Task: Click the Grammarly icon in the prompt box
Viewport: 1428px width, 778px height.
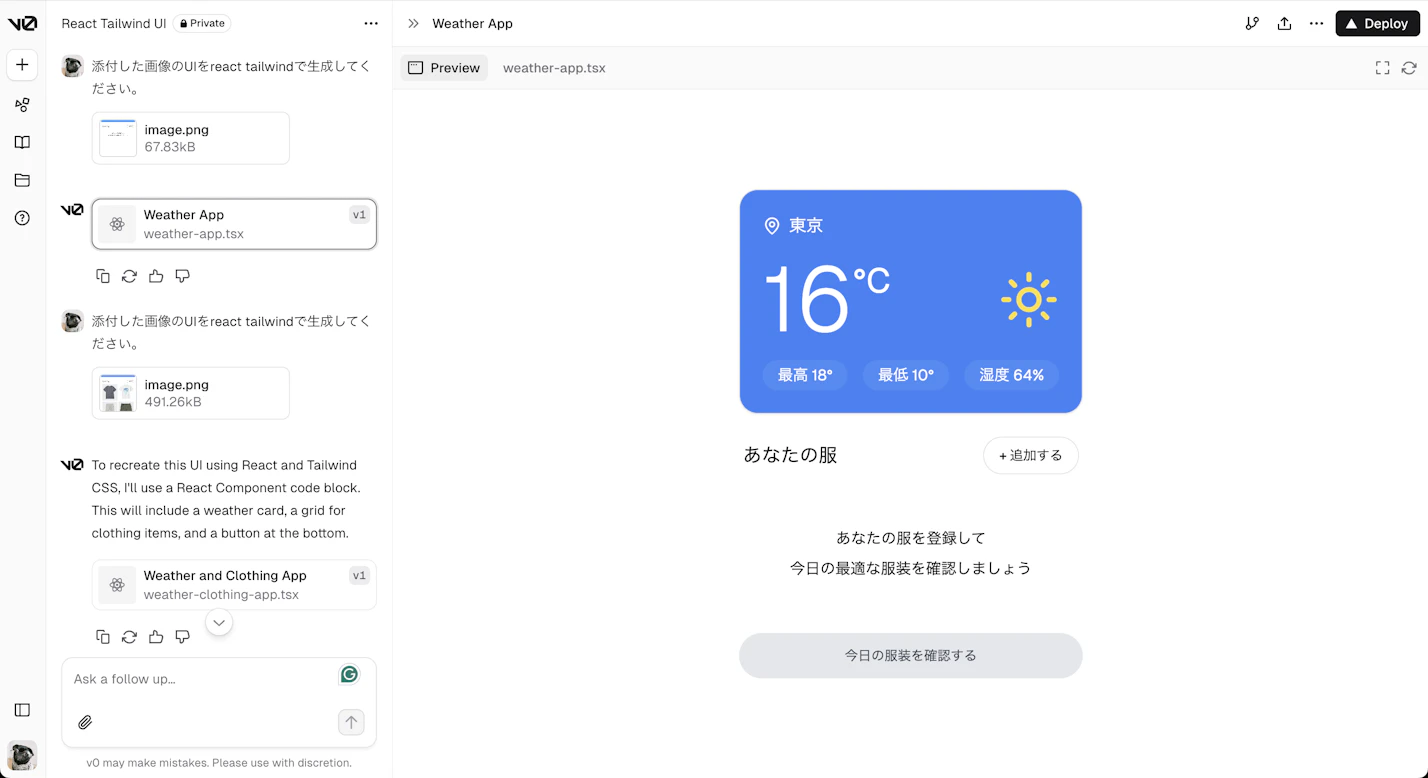Action: (x=349, y=674)
